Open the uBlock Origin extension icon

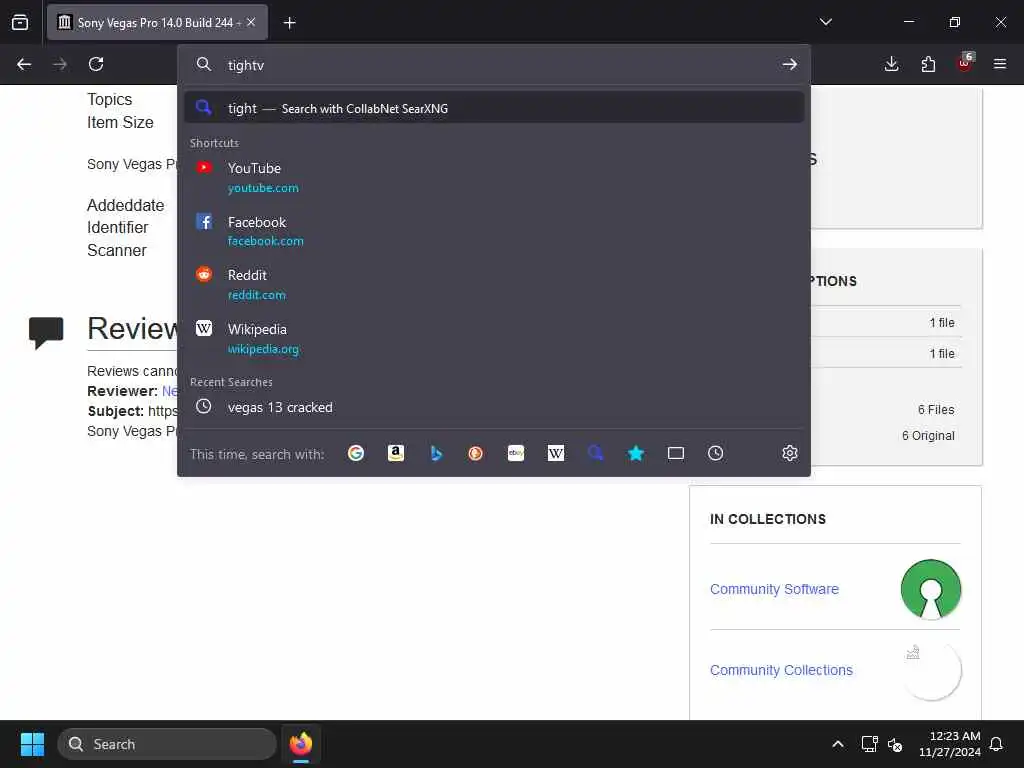965,63
